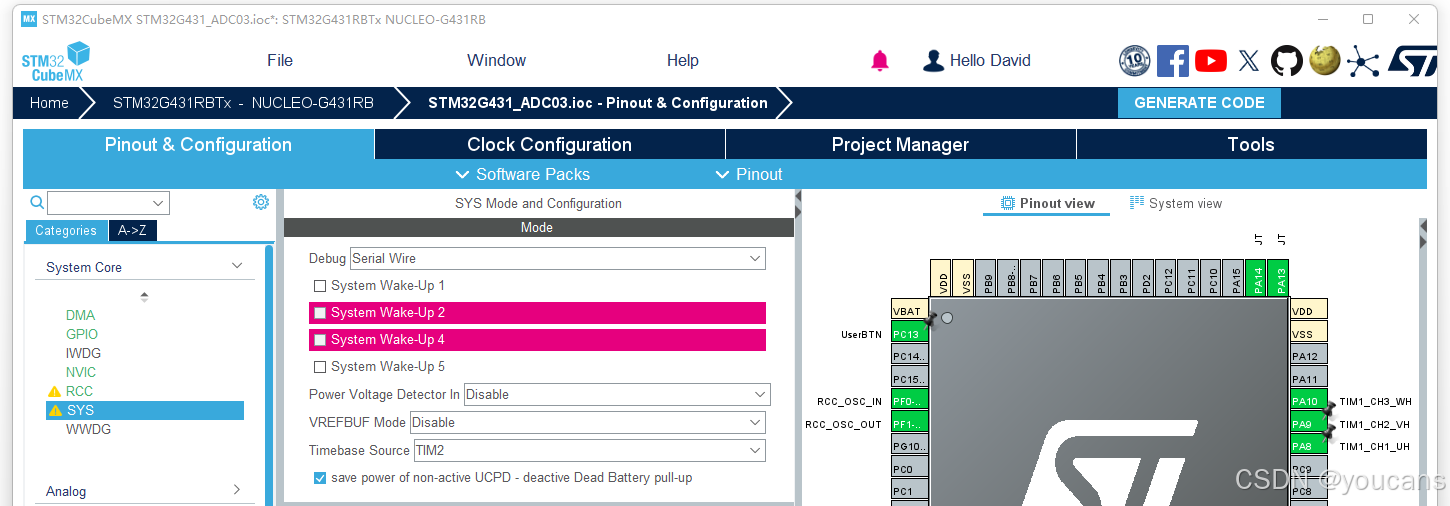Click the ST community network icon
This screenshot has height=506, width=1450.
coord(1362,61)
